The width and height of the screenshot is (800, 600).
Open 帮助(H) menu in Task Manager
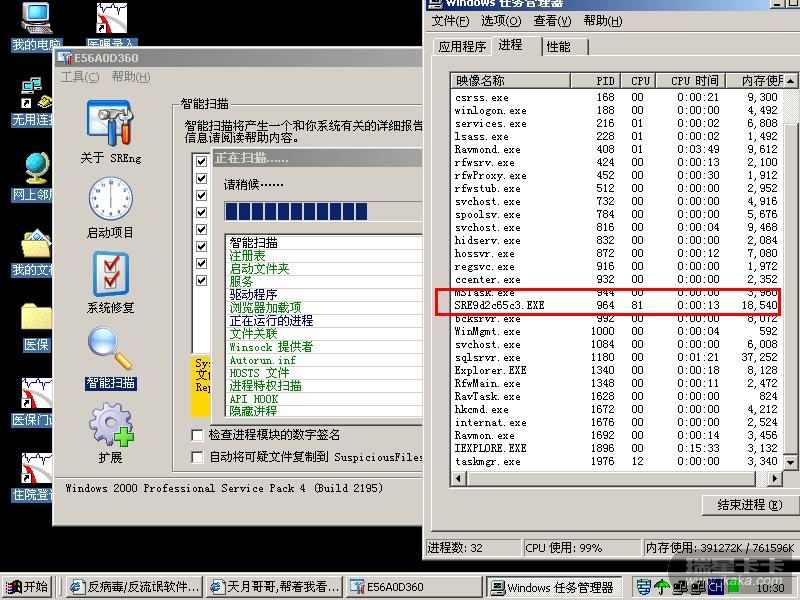[603, 21]
